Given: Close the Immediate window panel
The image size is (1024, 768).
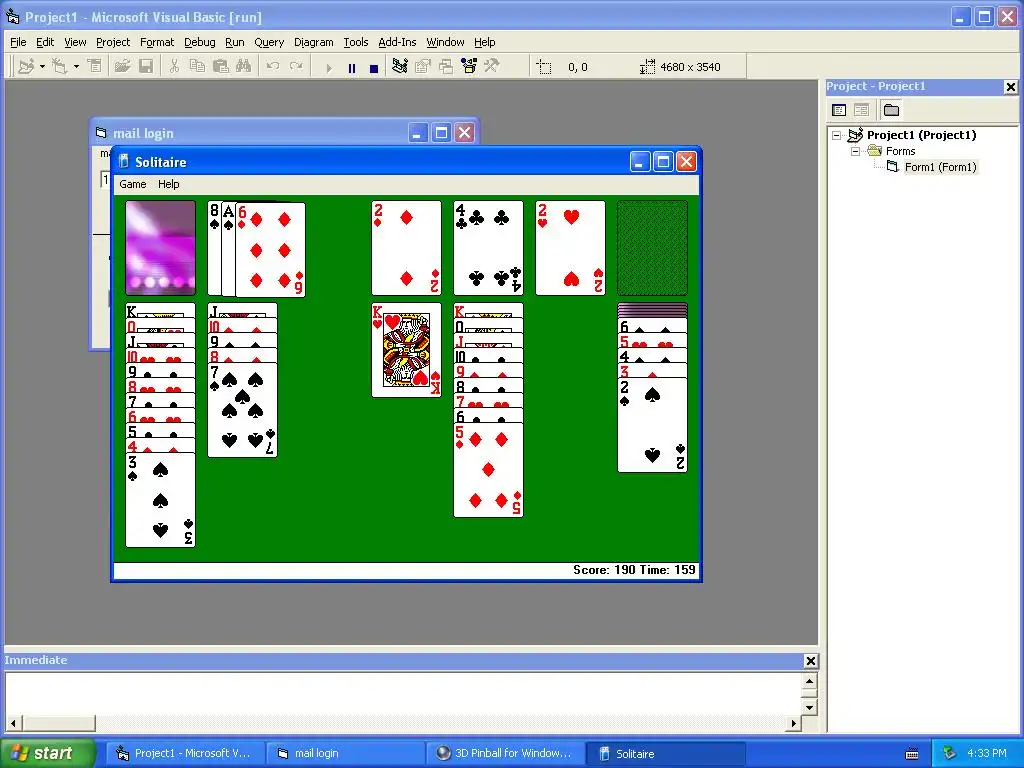Looking at the screenshot, I should [x=810, y=661].
